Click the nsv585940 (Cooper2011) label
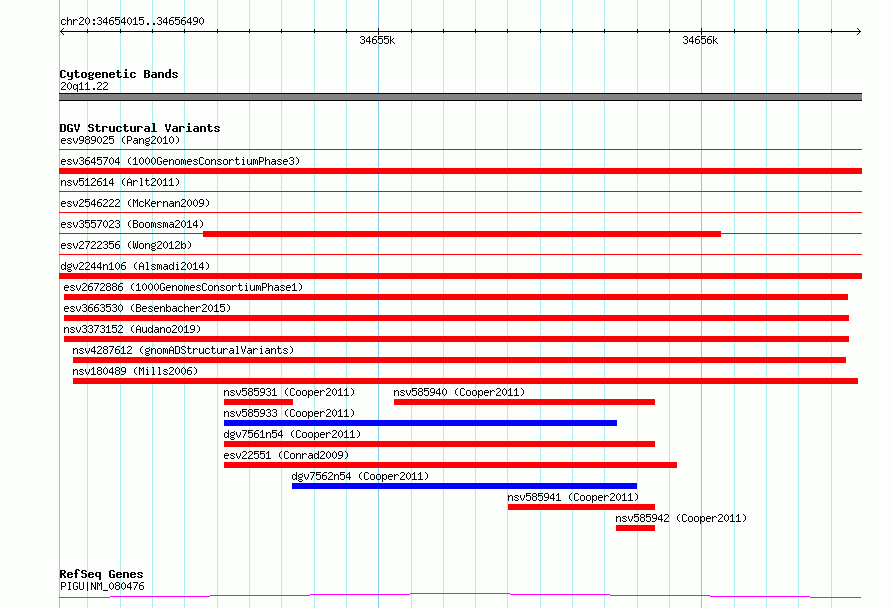This screenshot has height=608, width=890. tap(459, 392)
